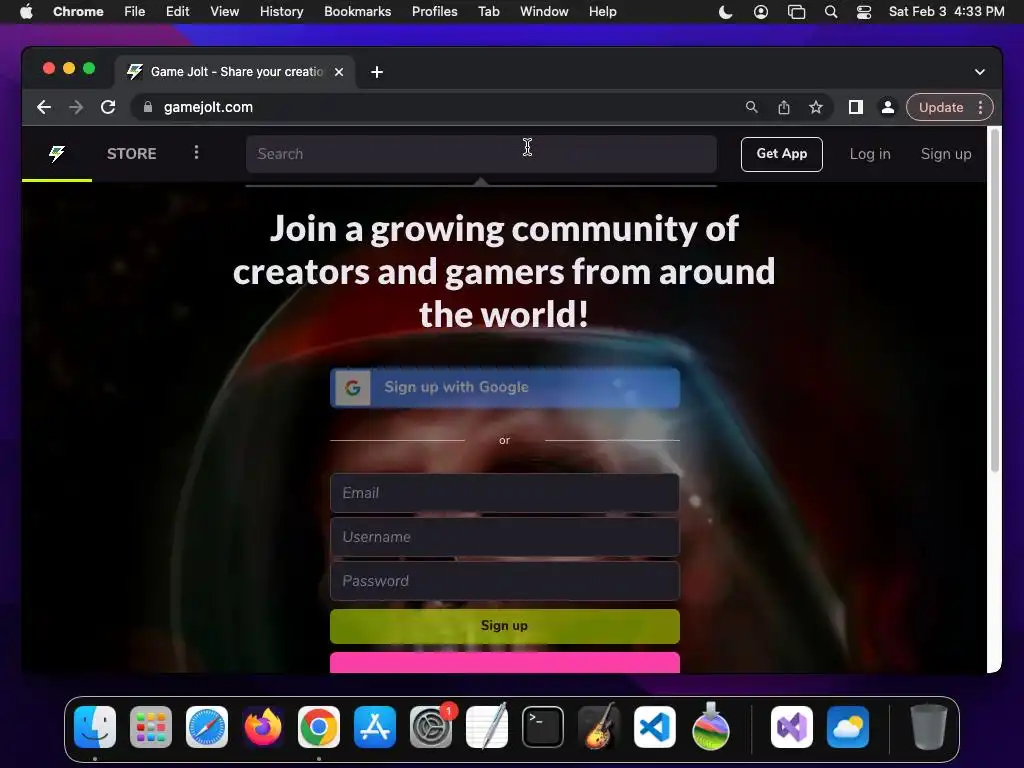Screen dimensions: 1024x768
Task: Open the Bookmarks menu
Action: (357, 12)
